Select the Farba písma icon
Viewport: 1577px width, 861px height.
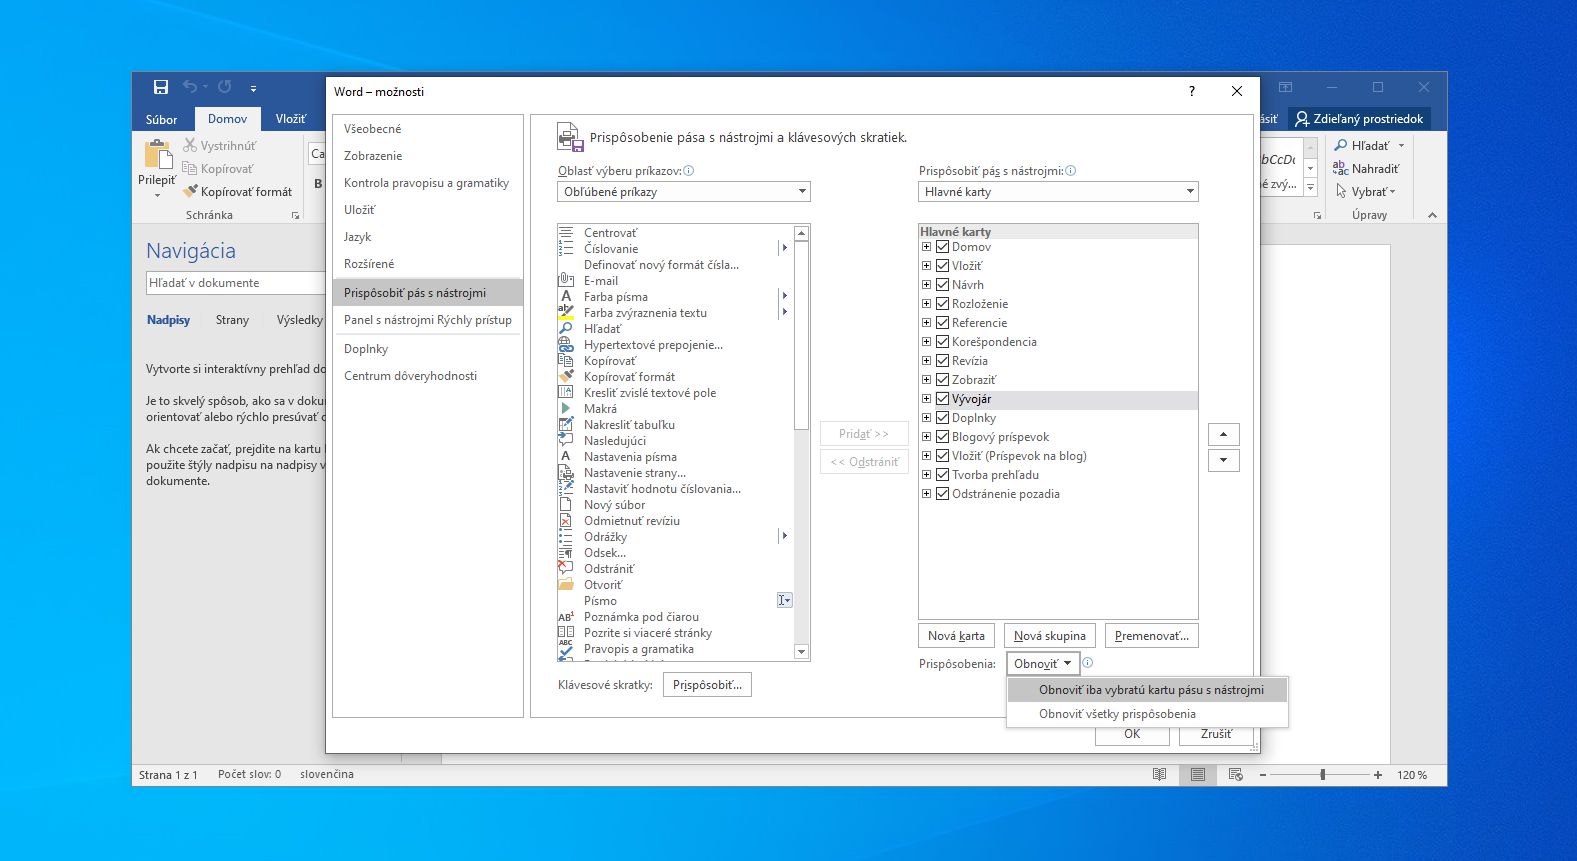[566, 297]
